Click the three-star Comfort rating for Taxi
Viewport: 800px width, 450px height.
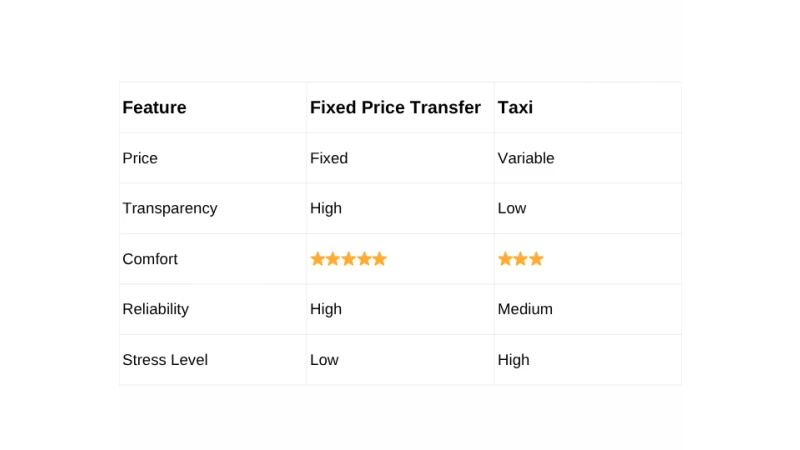(x=521, y=259)
